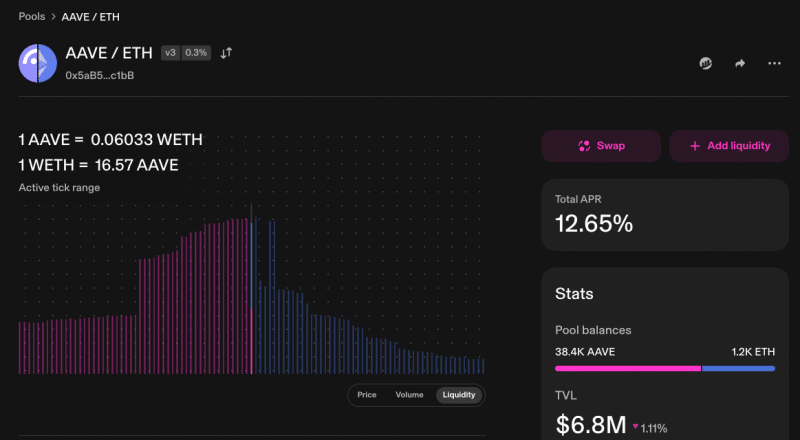Image resolution: width=800 pixels, height=440 pixels.
Task: Copy pool address 0x5aB5...c1bB
Action: [x=99, y=76]
